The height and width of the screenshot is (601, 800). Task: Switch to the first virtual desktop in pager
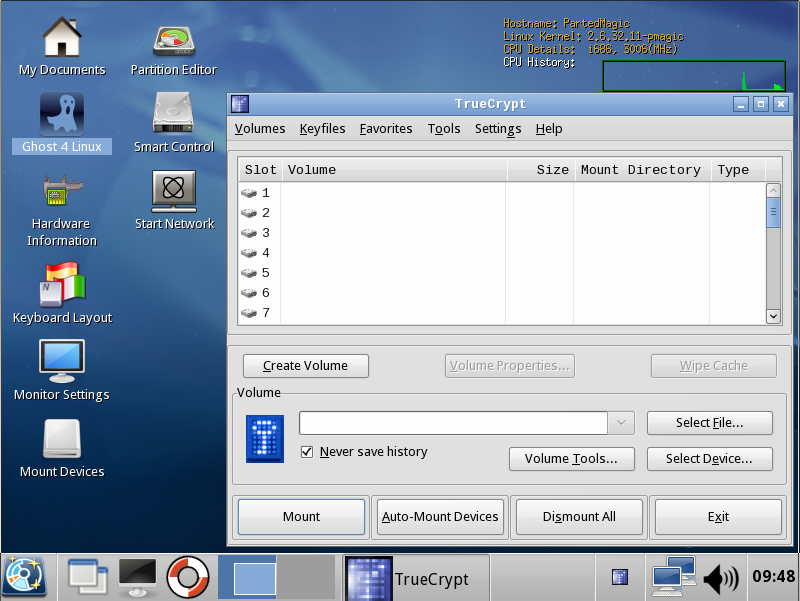tap(247, 577)
